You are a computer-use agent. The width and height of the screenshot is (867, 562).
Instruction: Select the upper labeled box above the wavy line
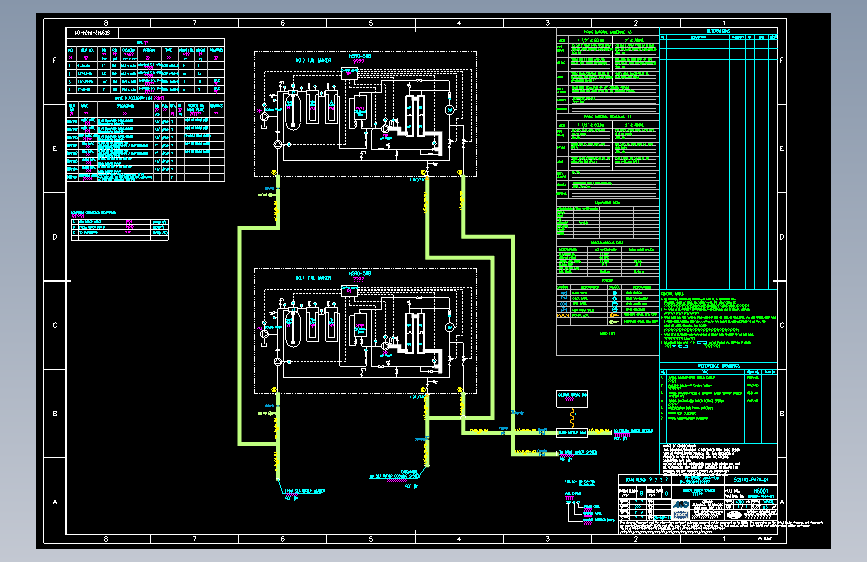coord(572,399)
